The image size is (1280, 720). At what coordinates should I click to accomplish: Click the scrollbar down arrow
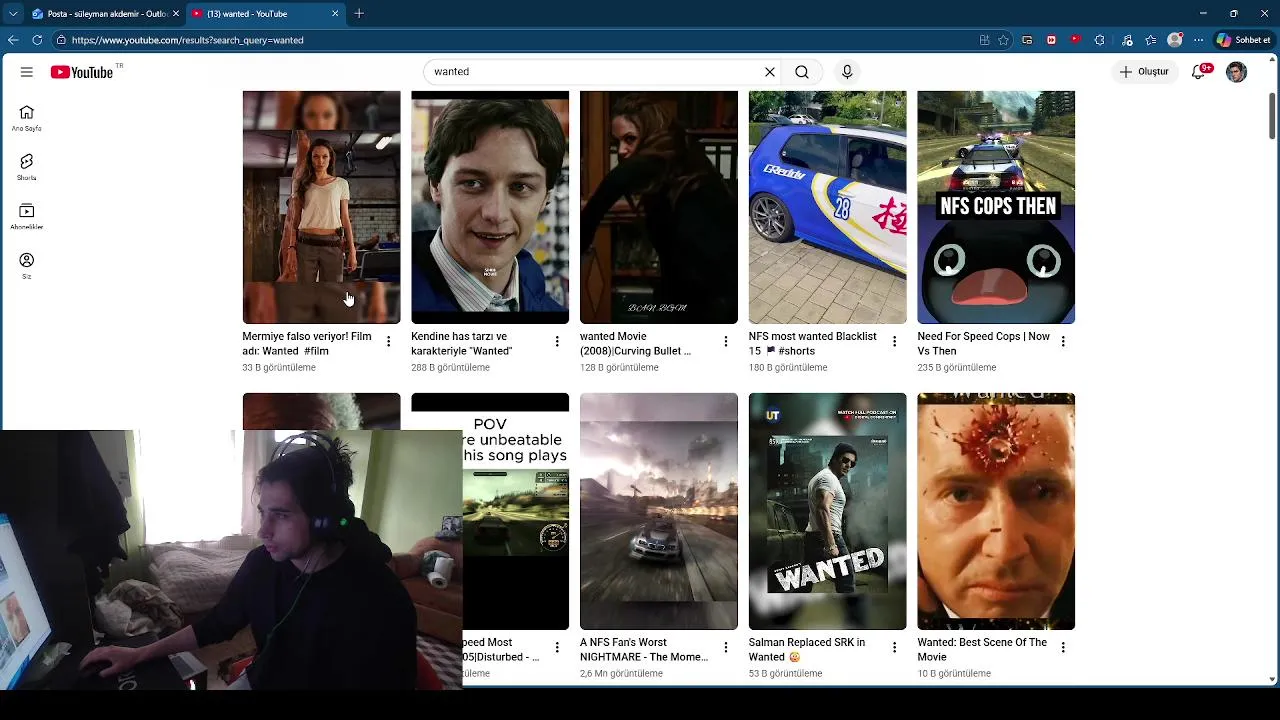click(1272, 679)
